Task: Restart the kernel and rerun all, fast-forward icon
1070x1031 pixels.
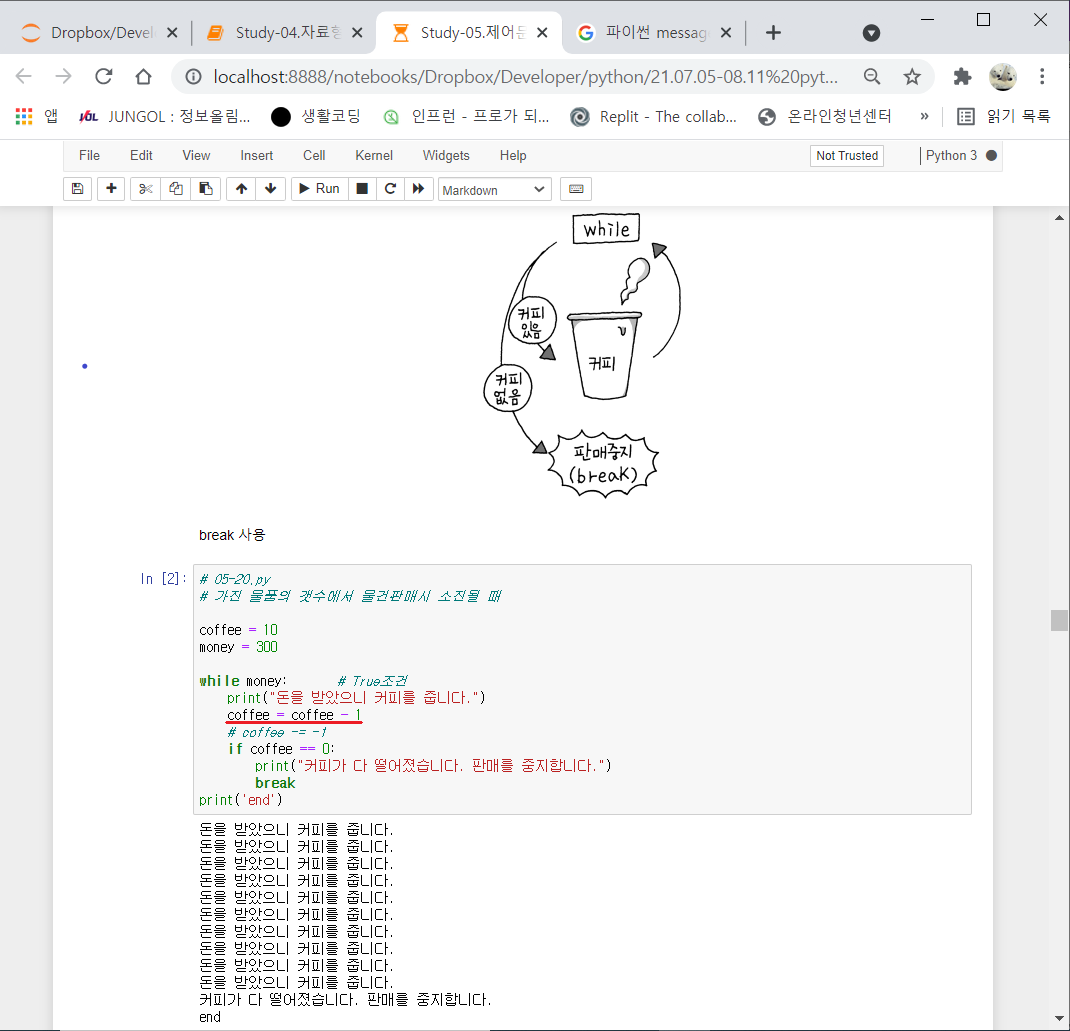Action: point(418,189)
